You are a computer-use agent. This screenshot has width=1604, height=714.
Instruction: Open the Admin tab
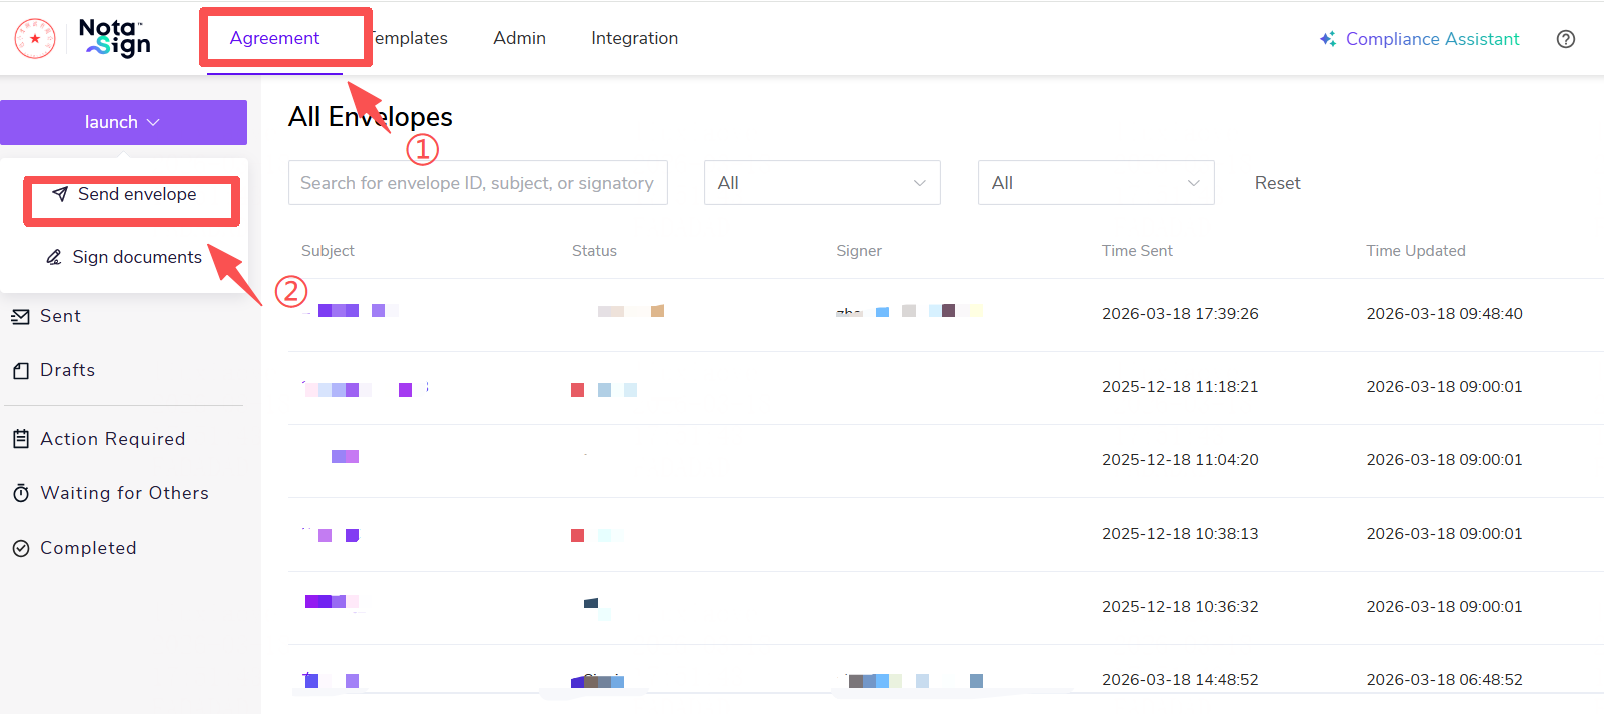click(x=519, y=38)
